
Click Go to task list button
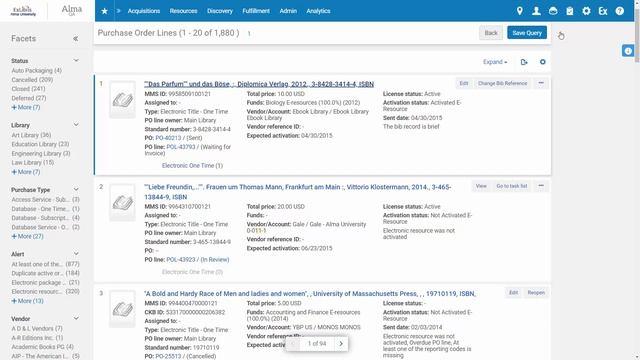pos(511,186)
